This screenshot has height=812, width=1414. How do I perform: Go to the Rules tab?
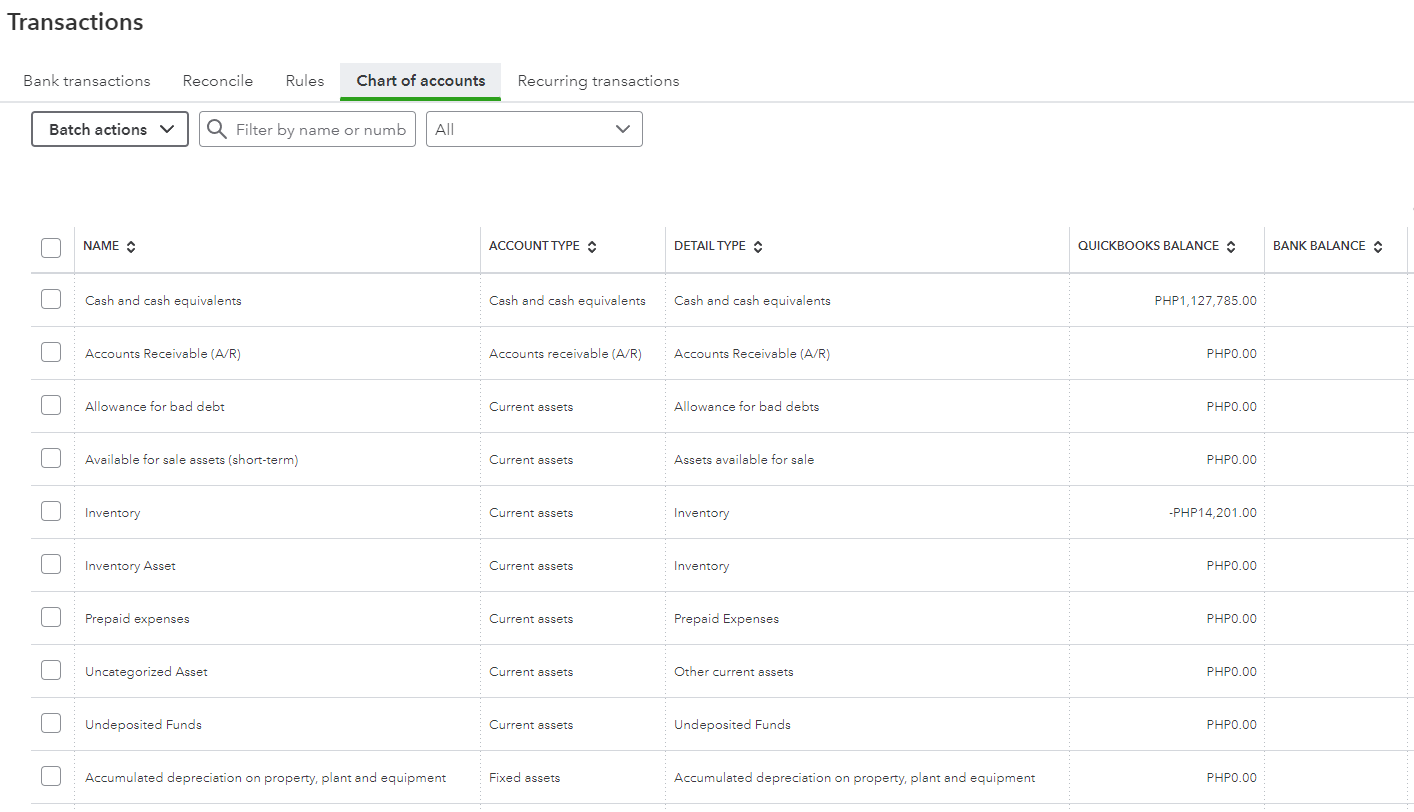(305, 81)
